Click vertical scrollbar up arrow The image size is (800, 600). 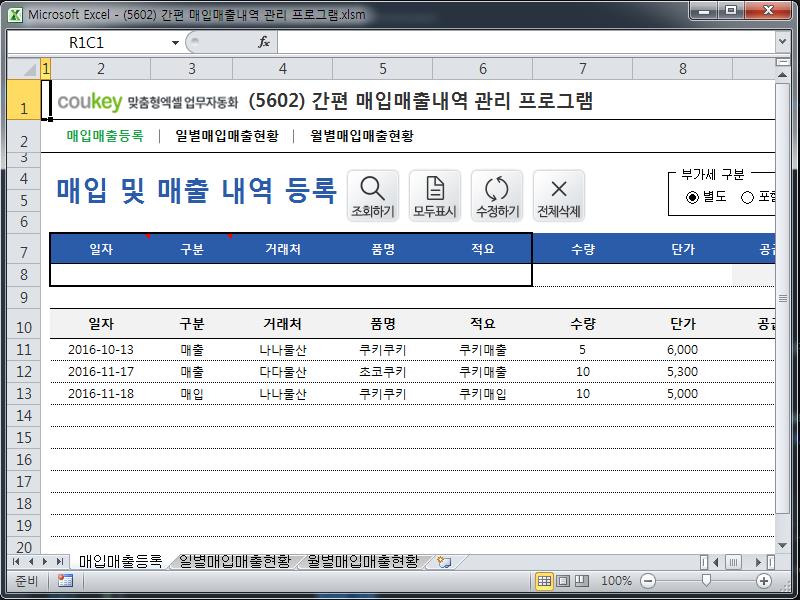tap(782, 75)
